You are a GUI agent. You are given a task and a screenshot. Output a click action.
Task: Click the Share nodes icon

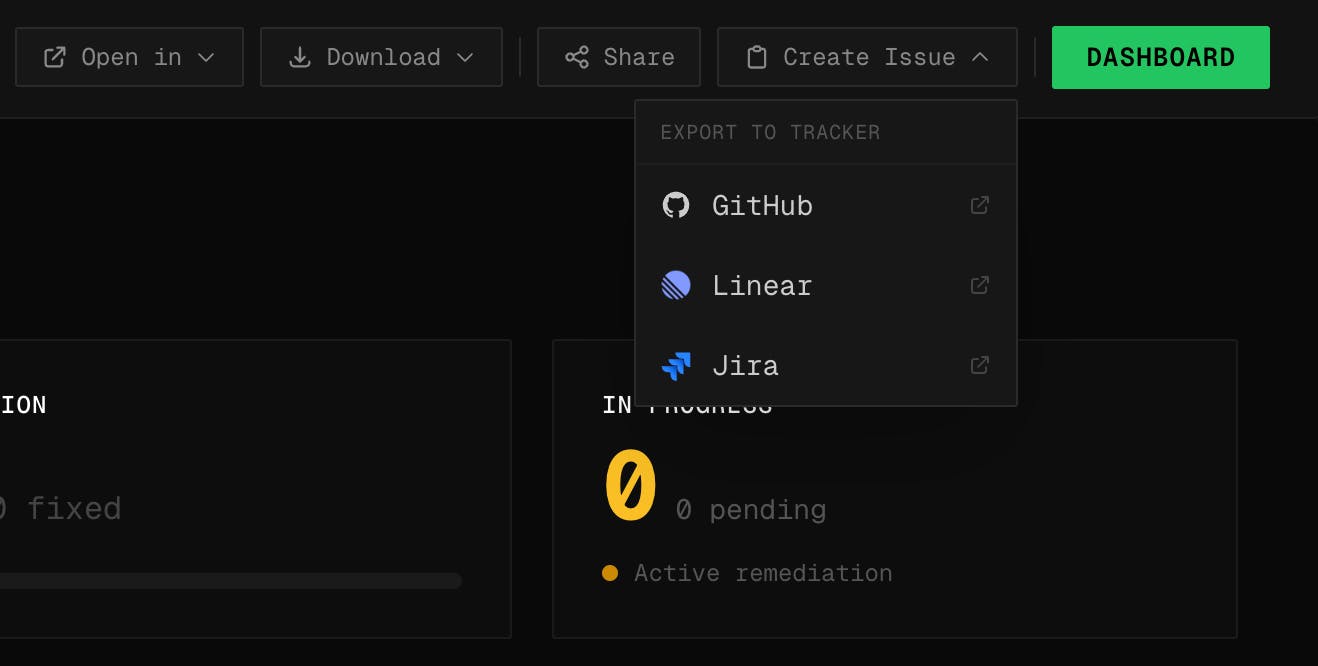[577, 57]
